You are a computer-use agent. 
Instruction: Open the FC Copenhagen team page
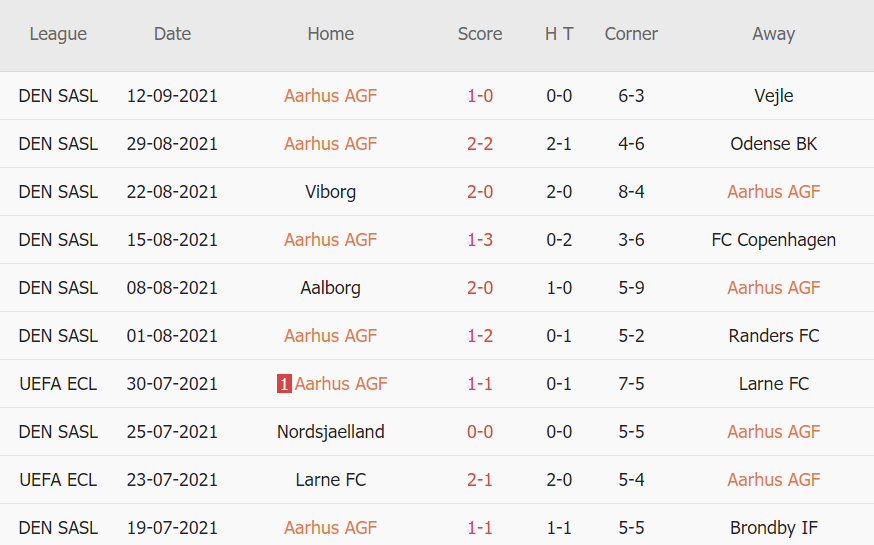coord(774,240)
